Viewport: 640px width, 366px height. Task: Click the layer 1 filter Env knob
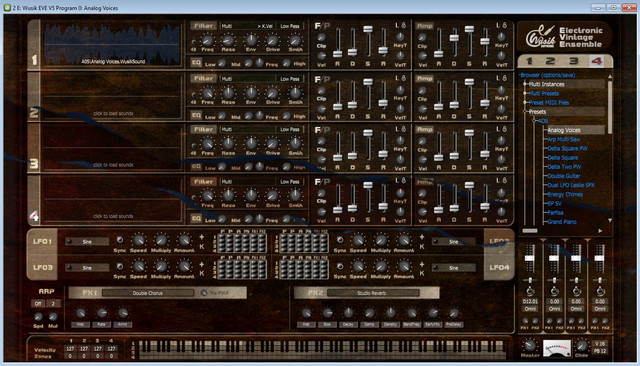point(251,40)
